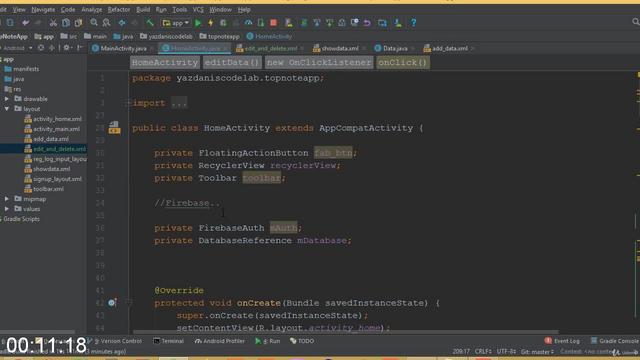Open the Git: master branch selector
Image resolution: width=640 pixels, height=360 pixels.
point(537,351)
